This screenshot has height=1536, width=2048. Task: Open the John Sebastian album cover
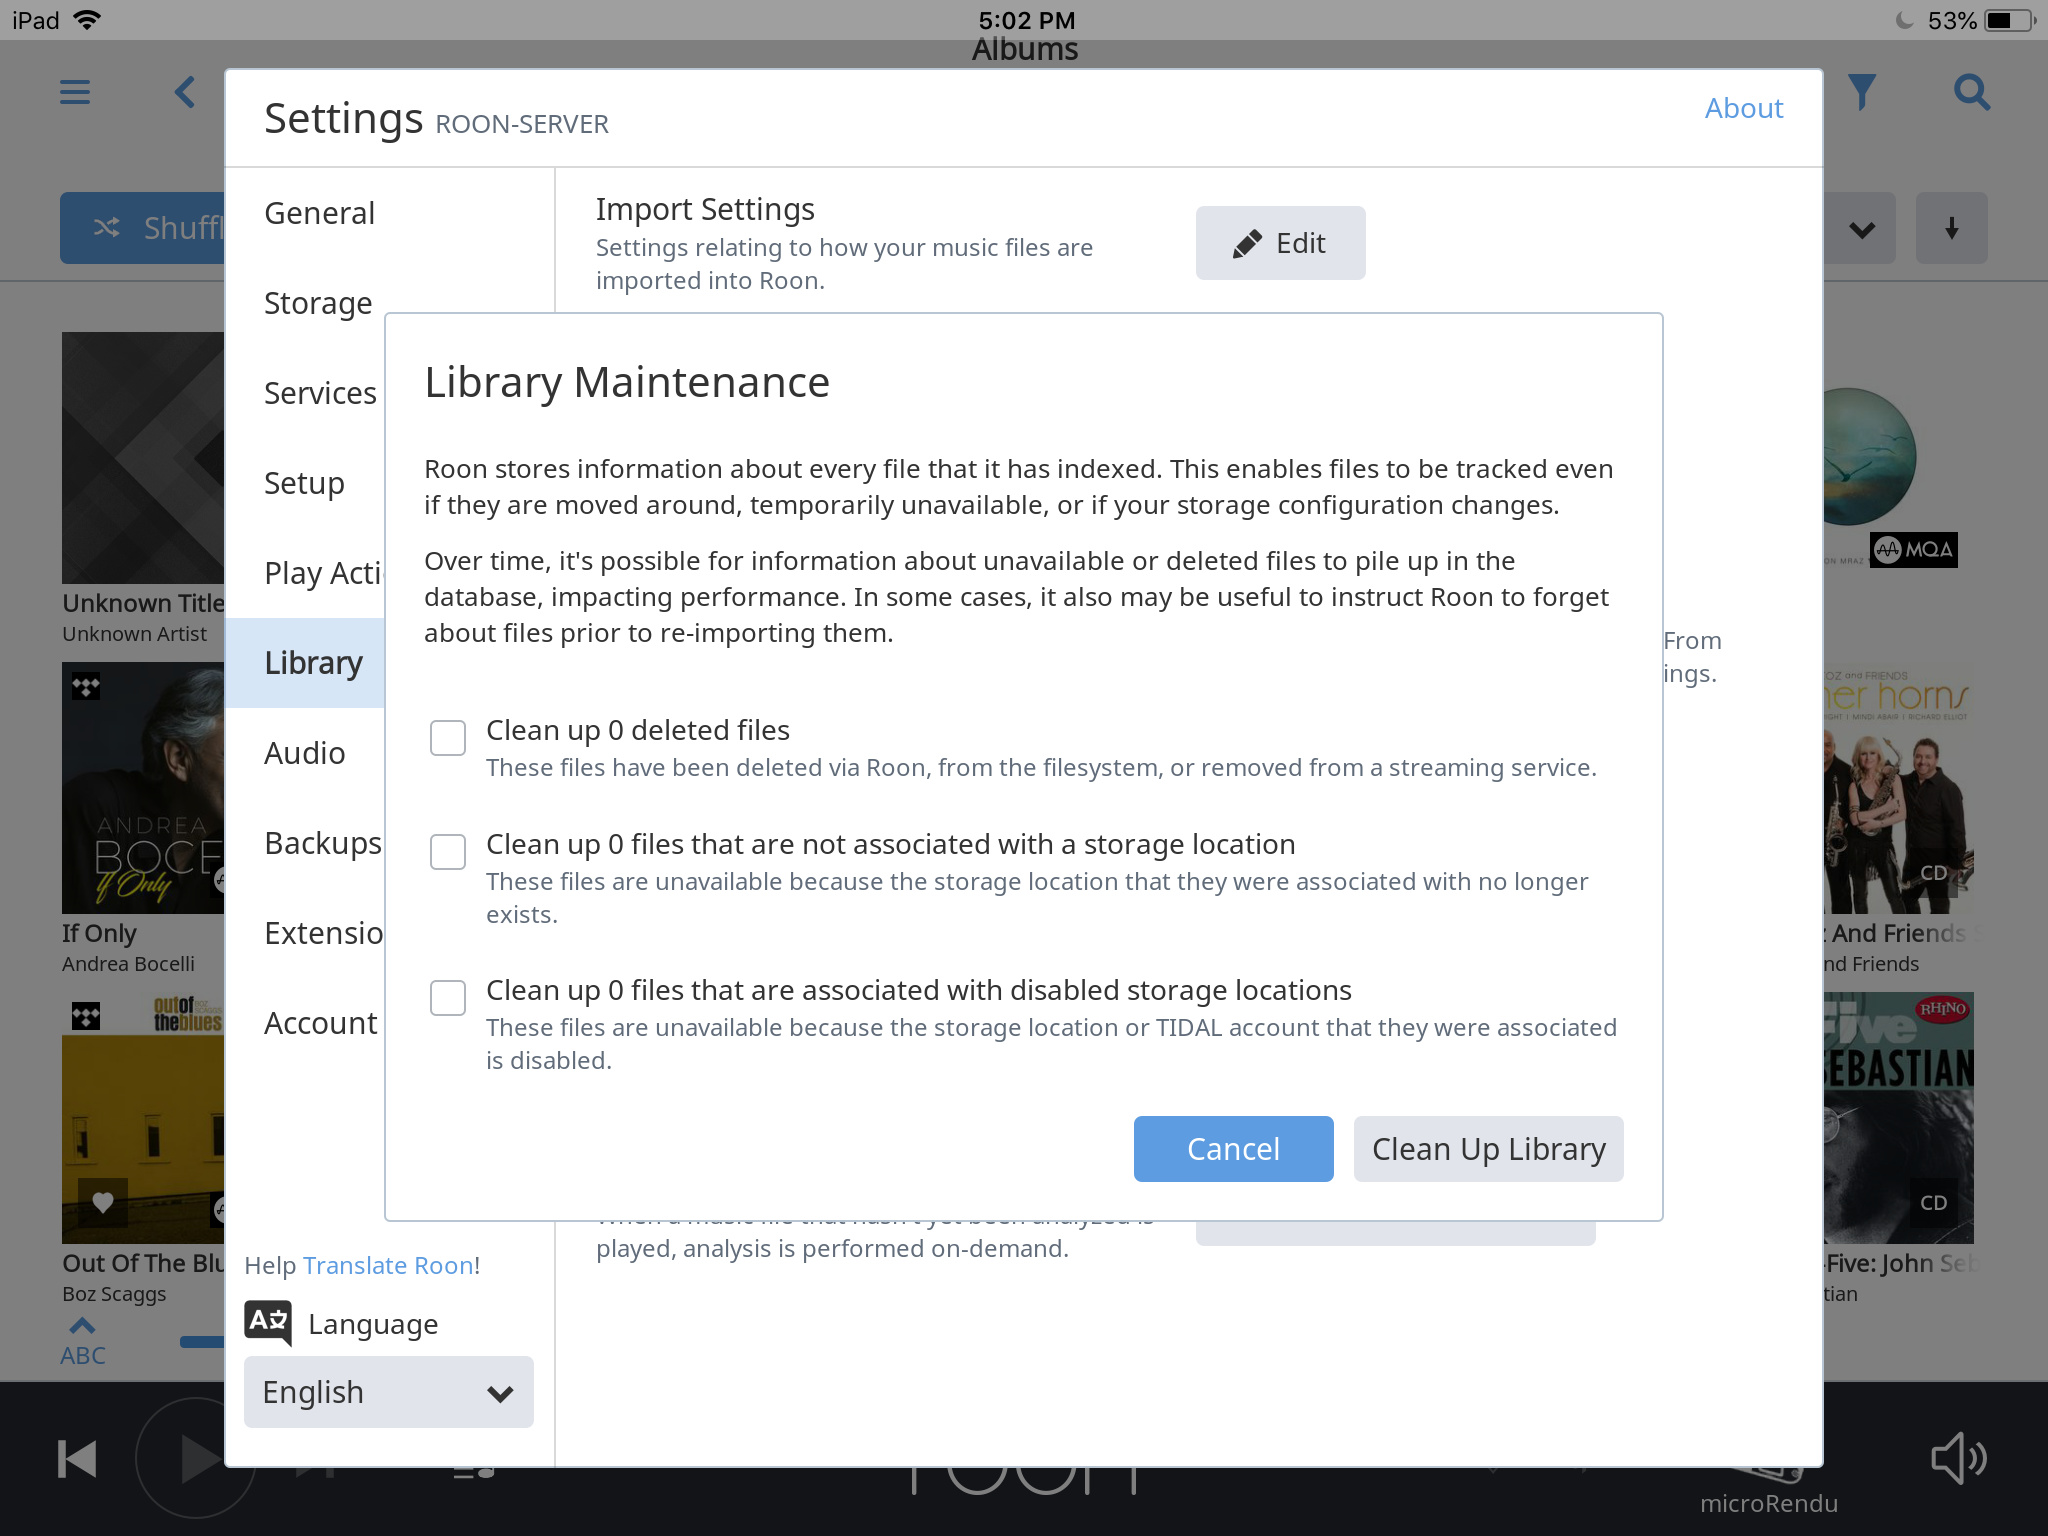click(1898, 1118)
